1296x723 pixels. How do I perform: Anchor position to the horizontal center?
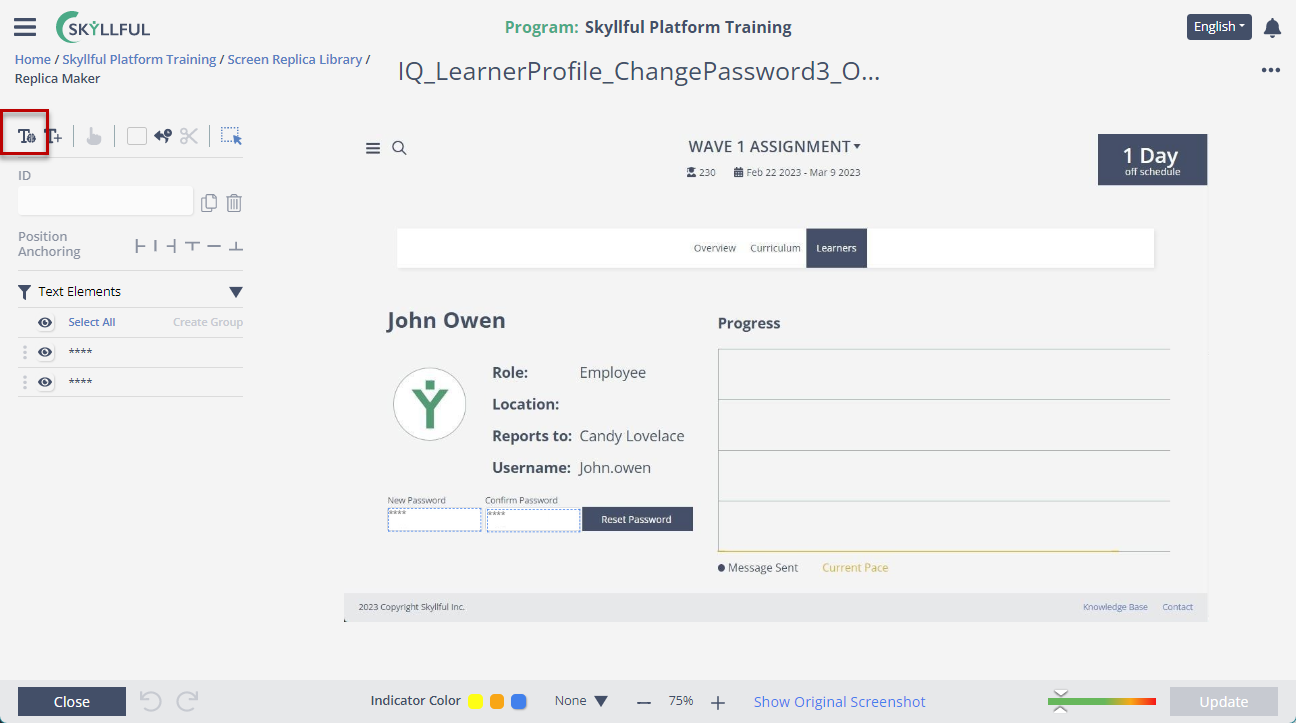(155, 246)
